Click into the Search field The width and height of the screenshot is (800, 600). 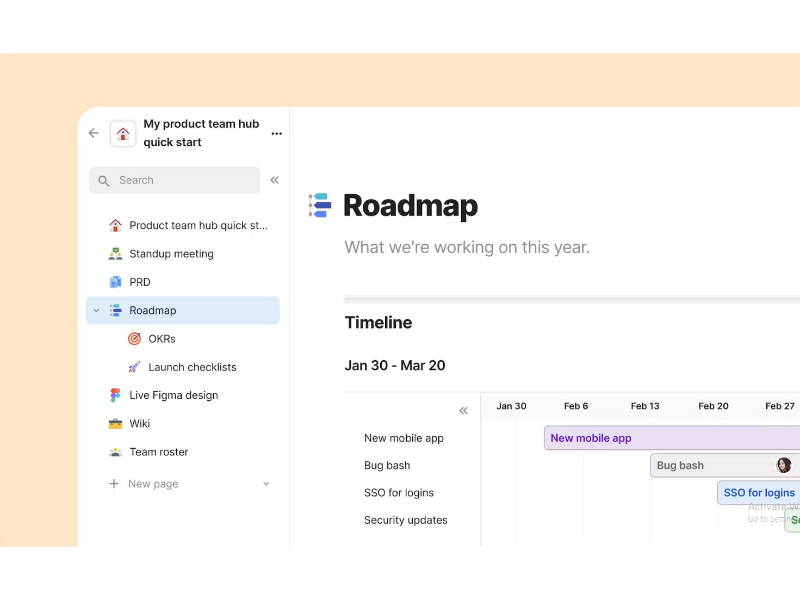tap(174, 180)
